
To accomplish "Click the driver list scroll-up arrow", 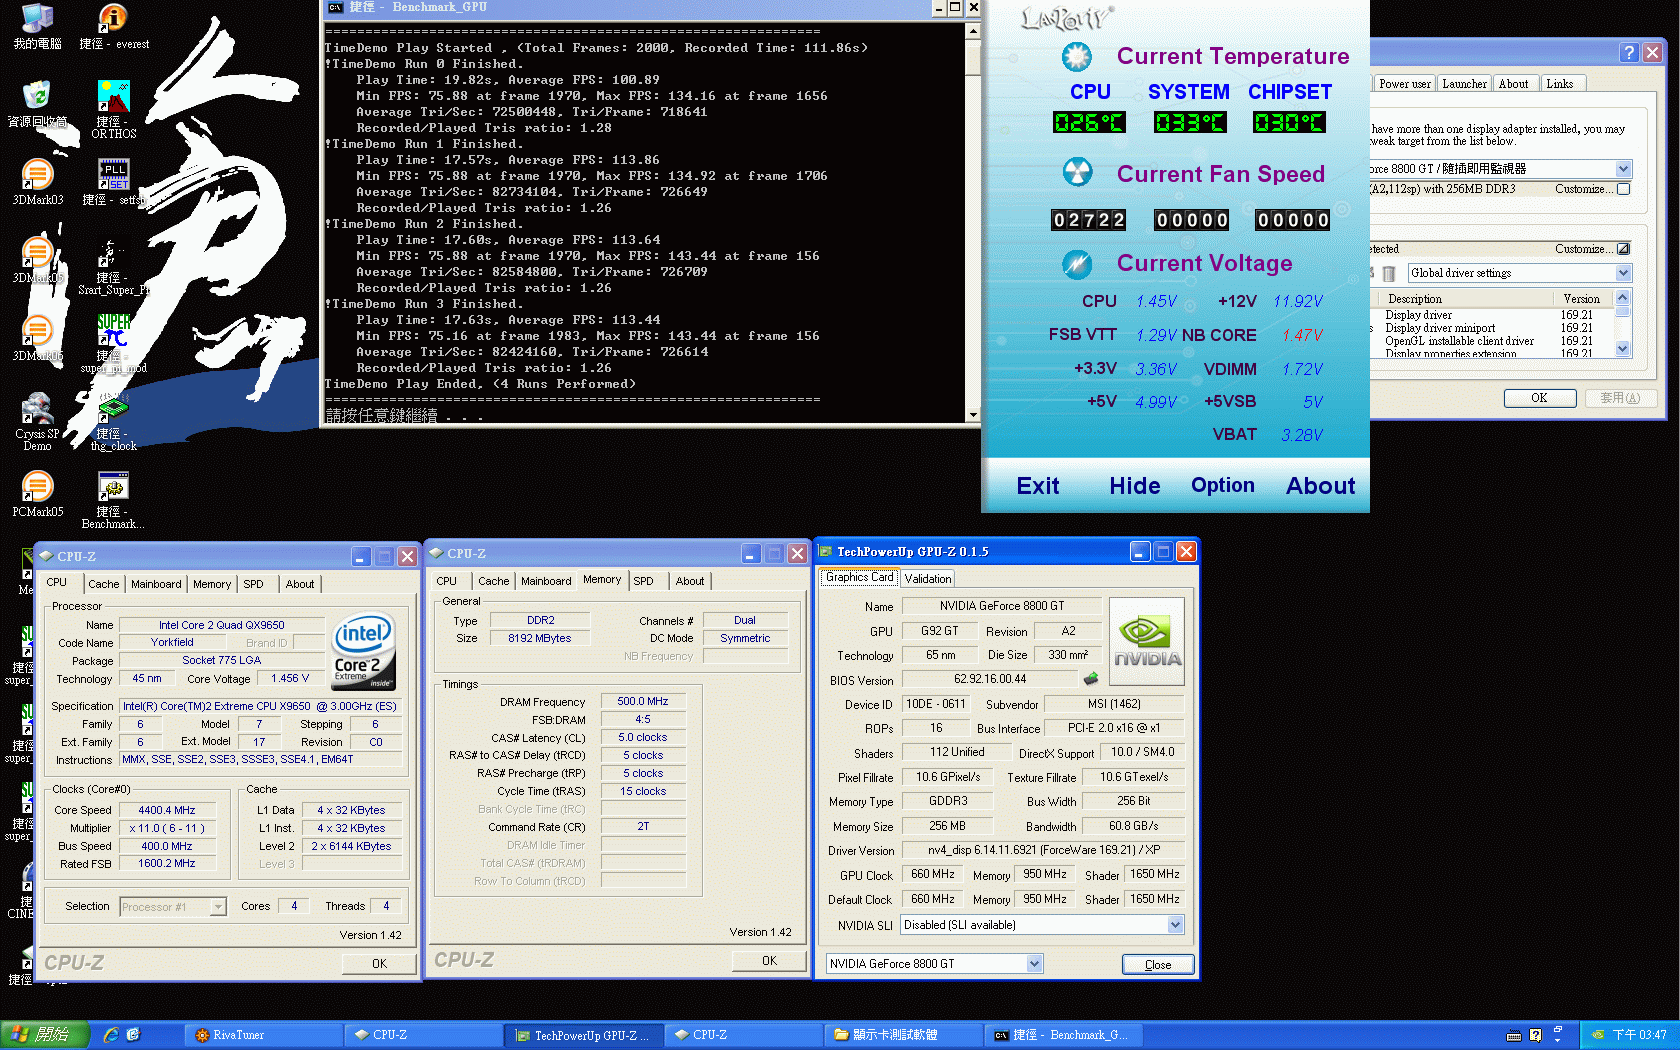I will tap(1623, 297).
